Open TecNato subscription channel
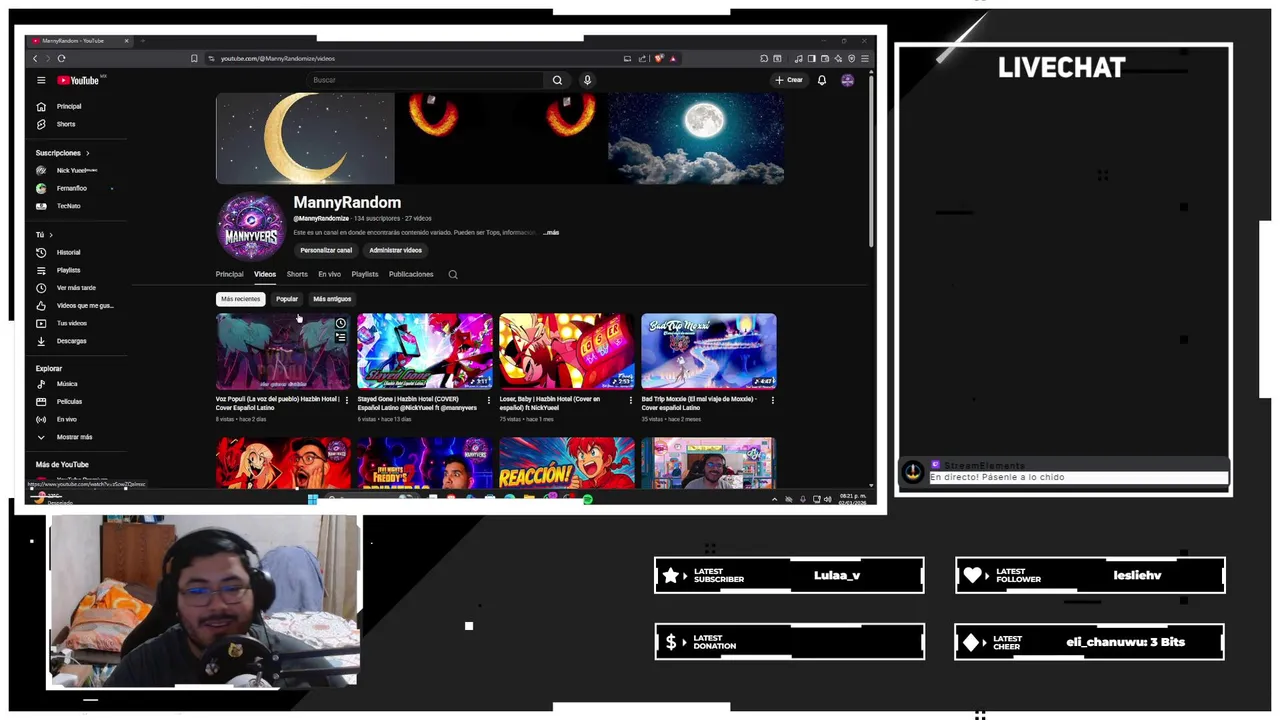Image resolution: width=1280 pixels, height=720 pixels. 68,206
